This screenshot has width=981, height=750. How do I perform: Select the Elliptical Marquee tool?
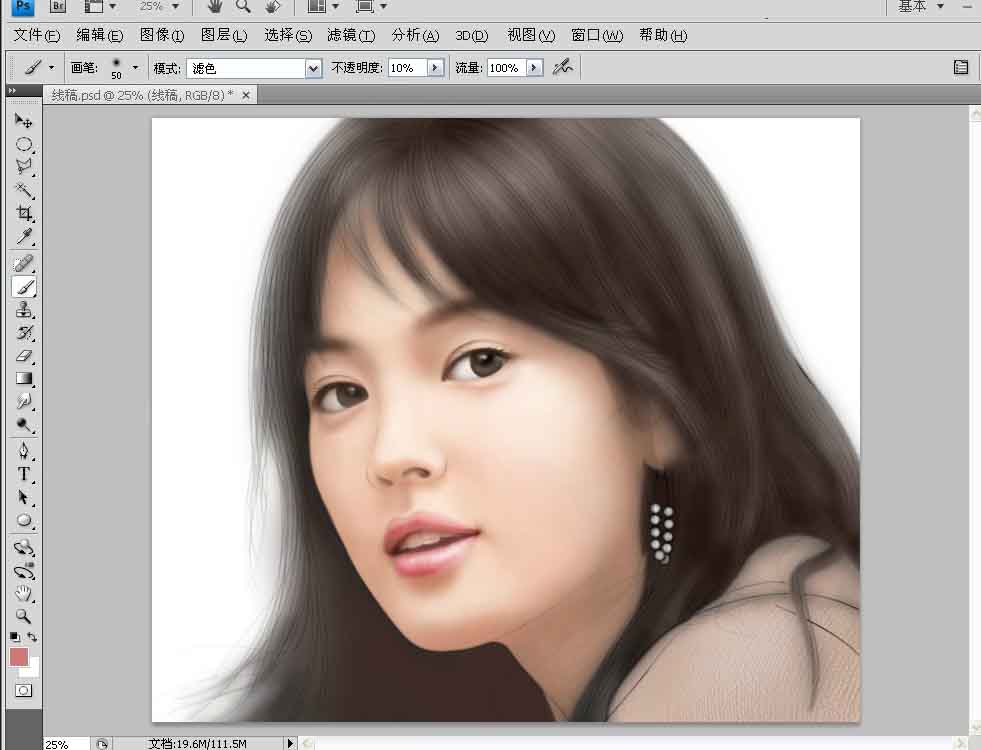coord(24,144)
